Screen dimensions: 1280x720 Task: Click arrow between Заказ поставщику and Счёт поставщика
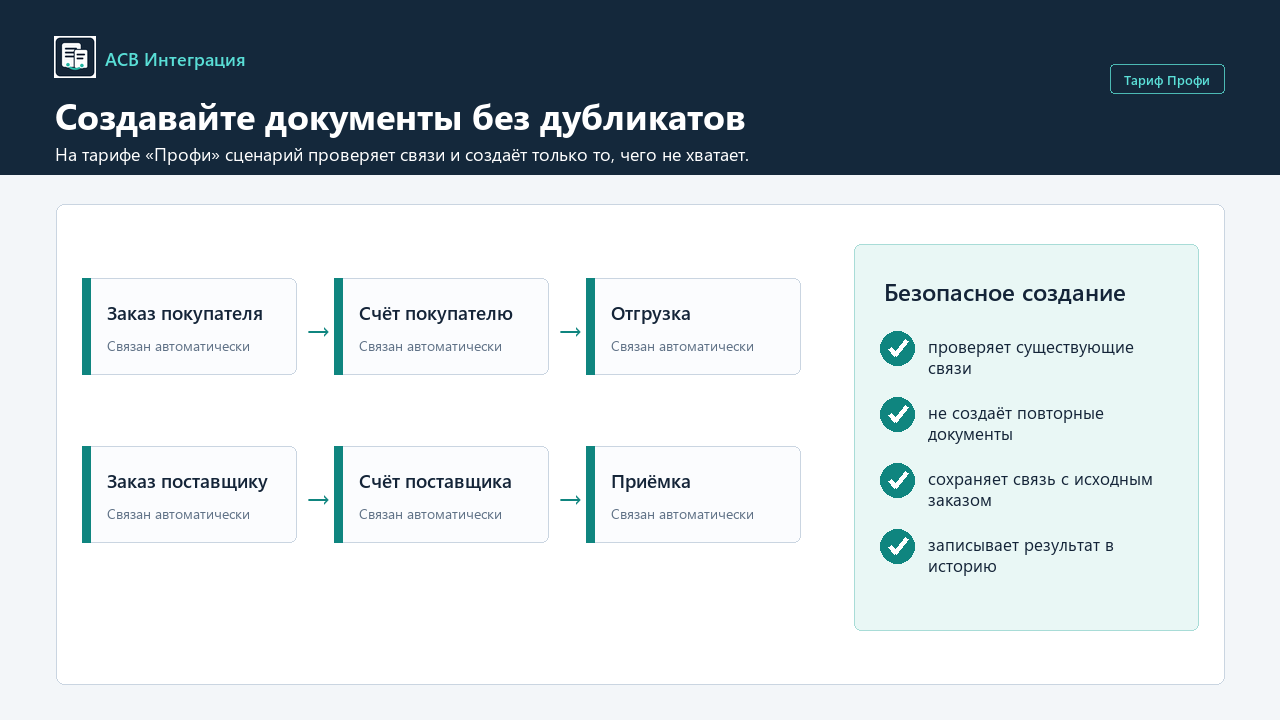point(318,500)
